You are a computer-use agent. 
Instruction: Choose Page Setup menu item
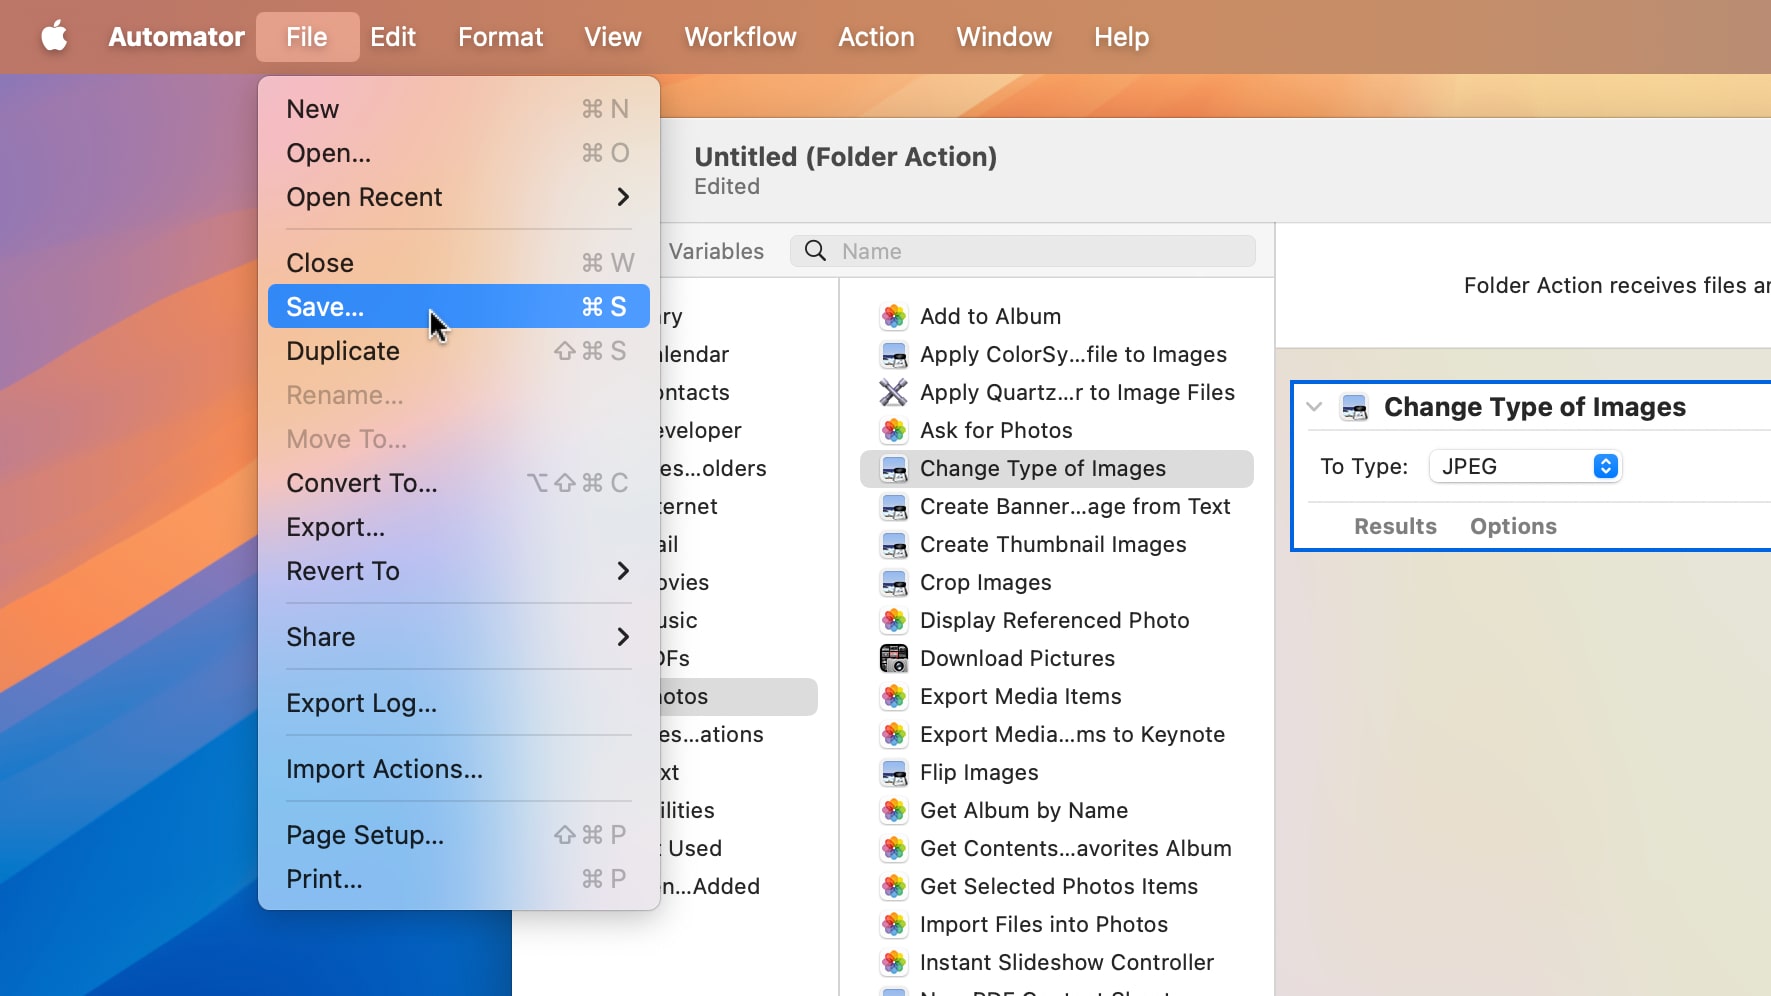point(458,835)
